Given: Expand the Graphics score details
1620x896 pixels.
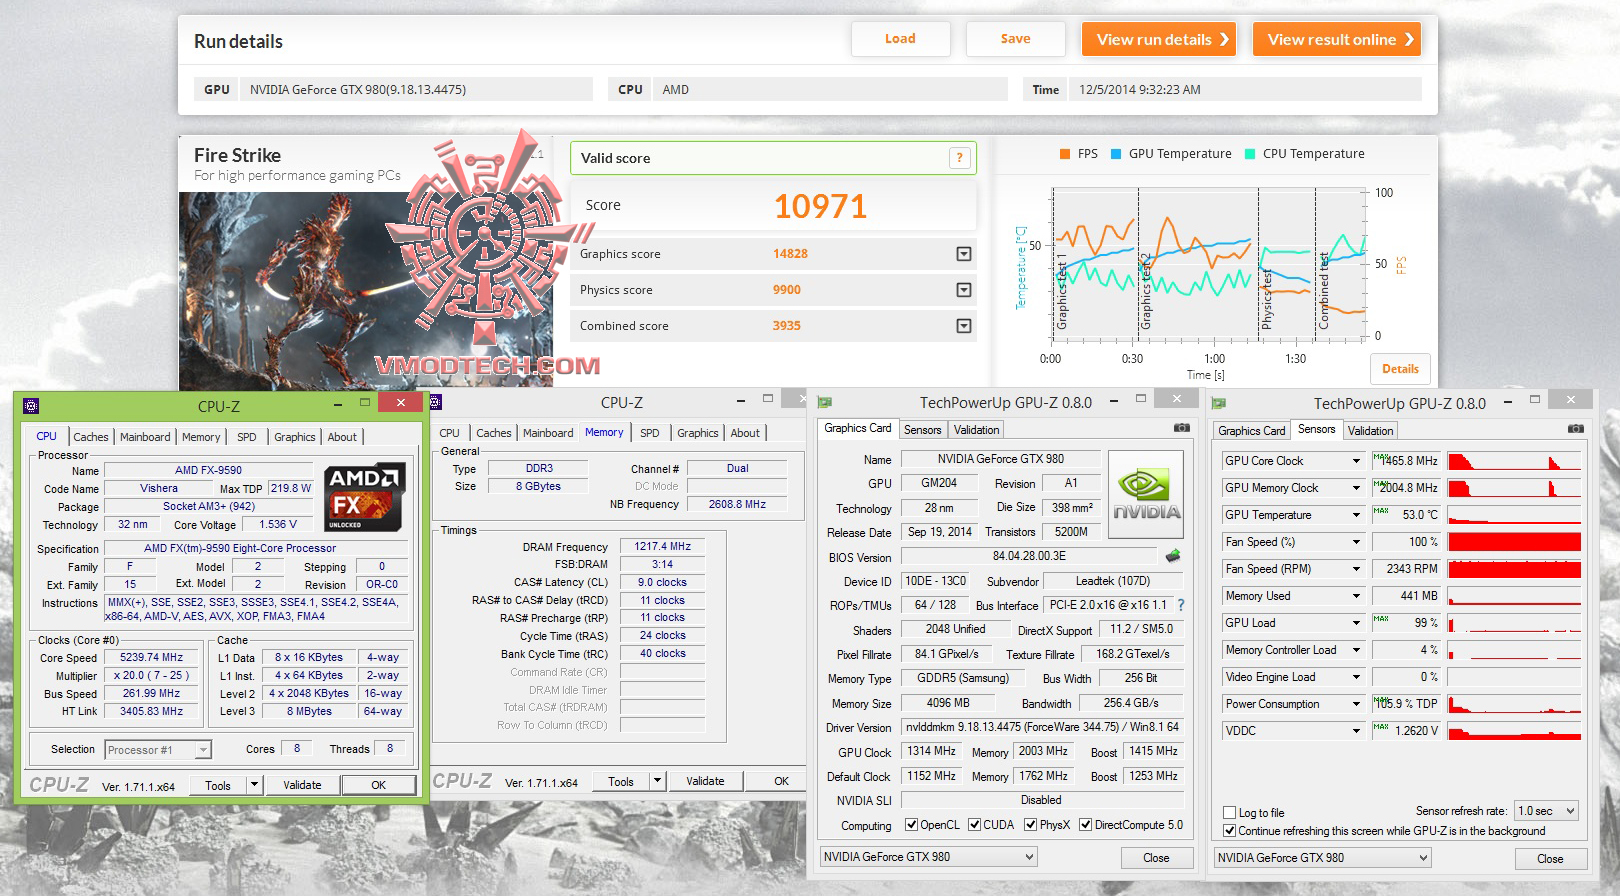Looking at the screenshot, I should click(964, 254).
